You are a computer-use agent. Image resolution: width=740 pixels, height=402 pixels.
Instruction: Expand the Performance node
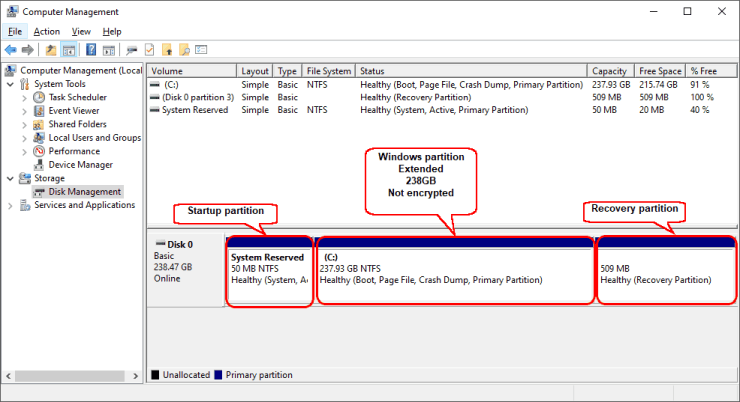24,151
